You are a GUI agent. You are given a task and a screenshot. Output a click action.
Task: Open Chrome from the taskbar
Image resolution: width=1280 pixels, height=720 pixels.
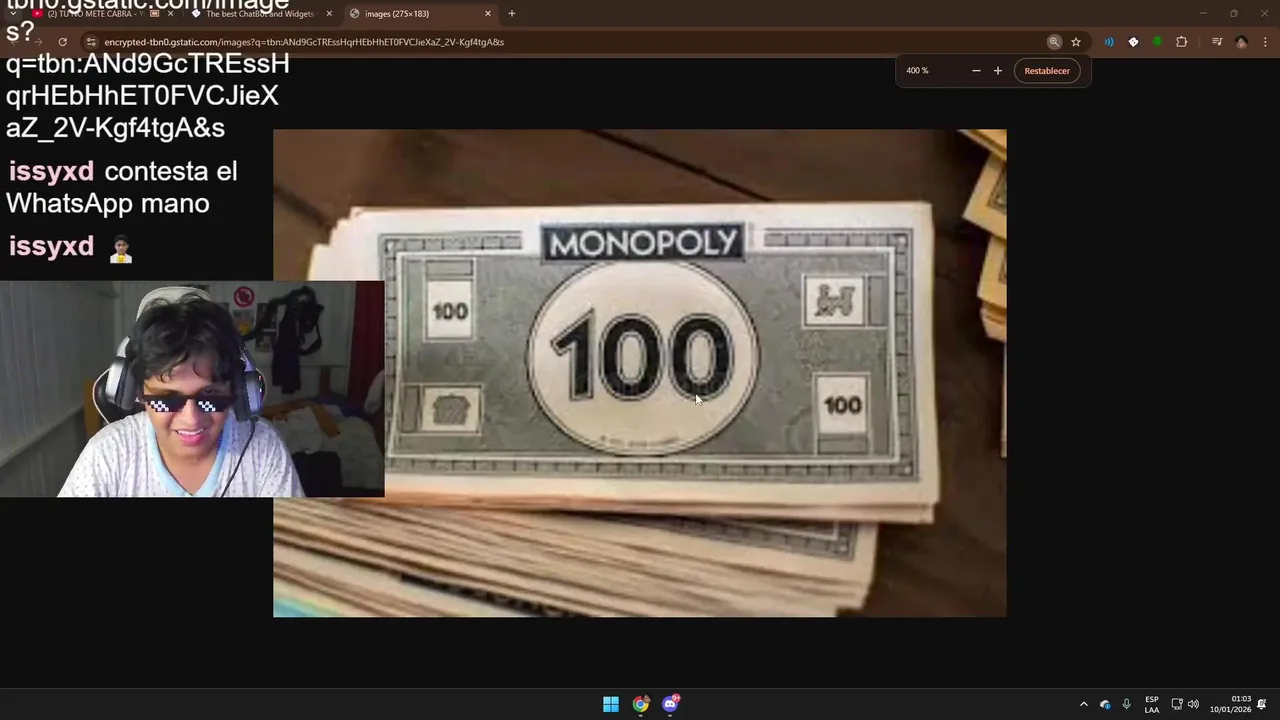[x=641, y=704]
